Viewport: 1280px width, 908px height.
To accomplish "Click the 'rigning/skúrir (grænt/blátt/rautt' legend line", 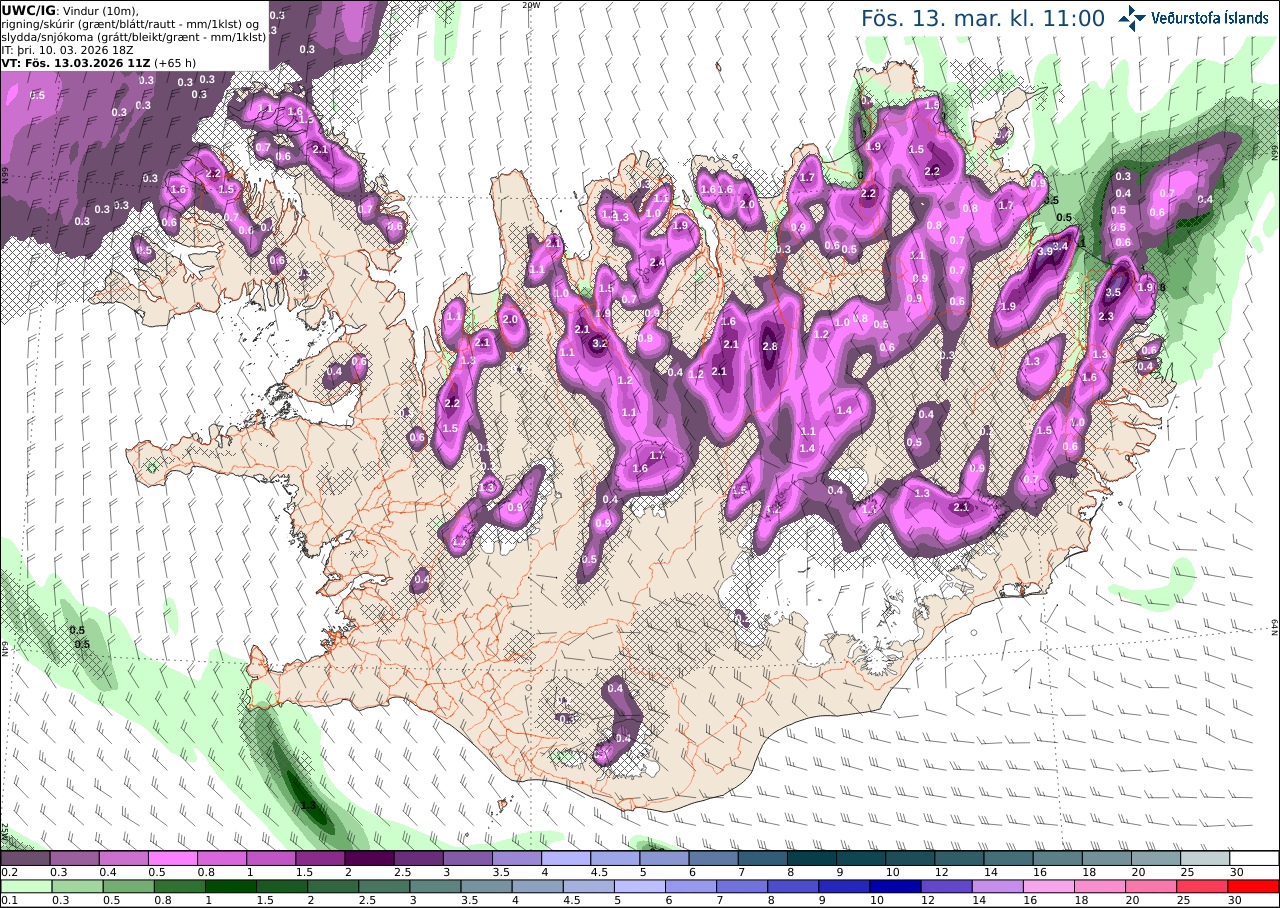I will [130, 23].
